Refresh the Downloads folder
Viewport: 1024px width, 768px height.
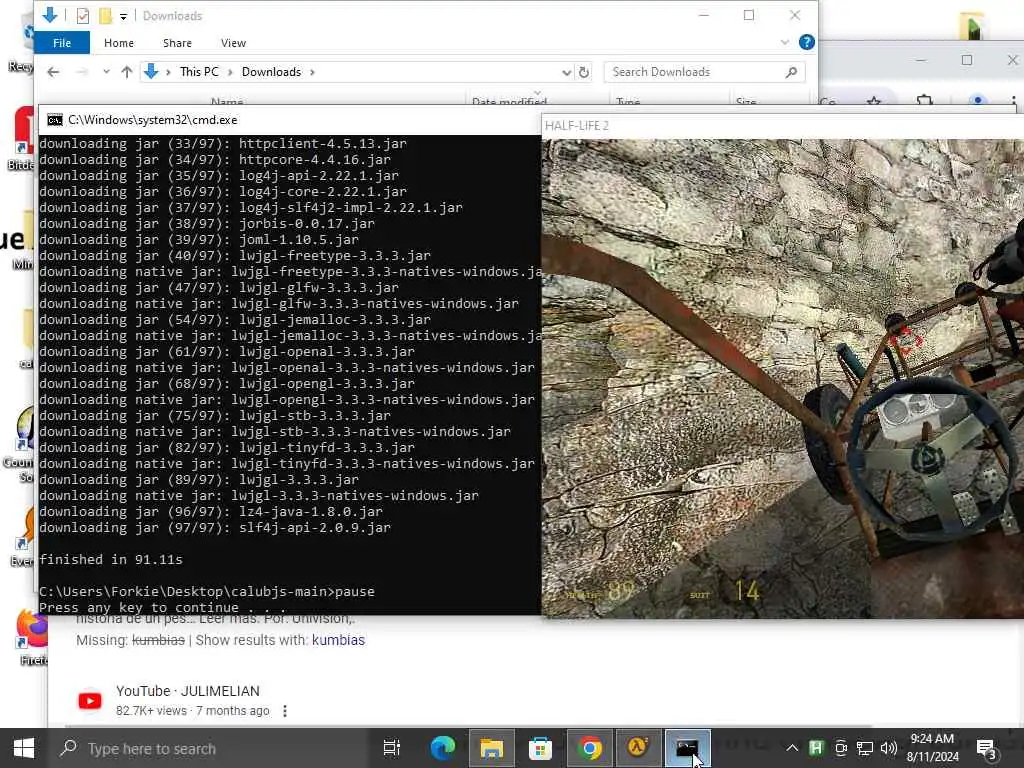click(584, 72)
